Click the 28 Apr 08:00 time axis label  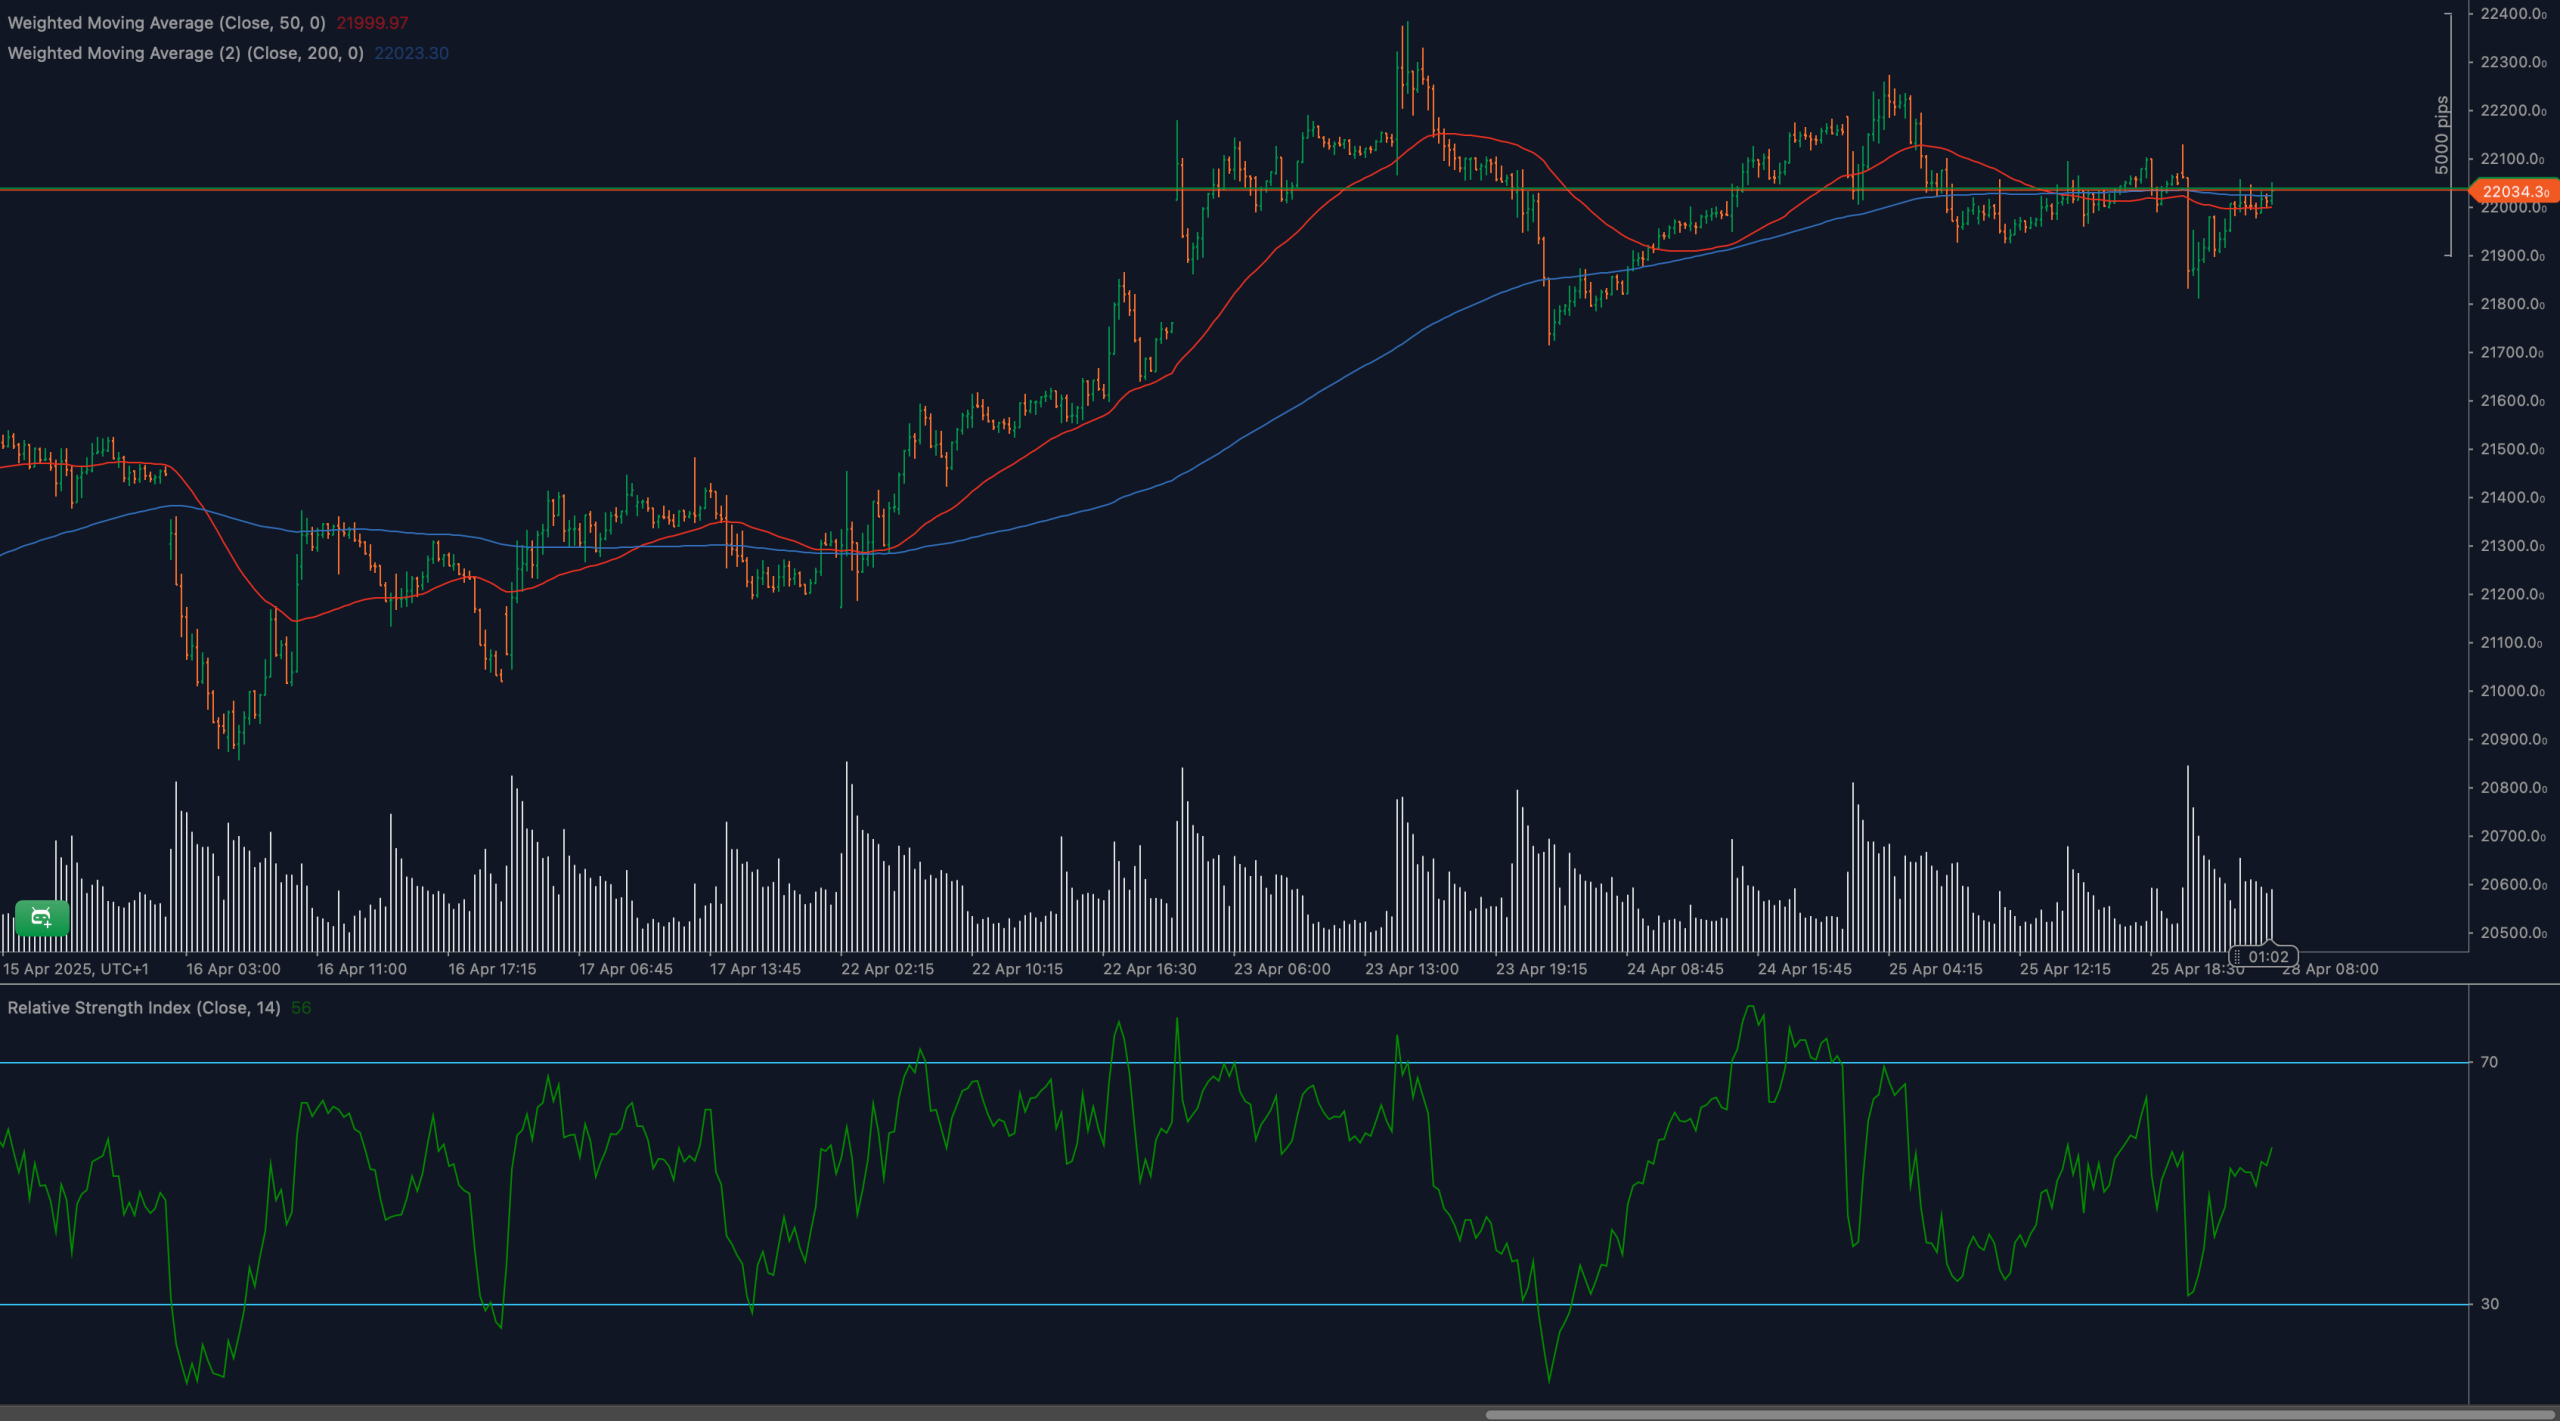point(2332,969)
